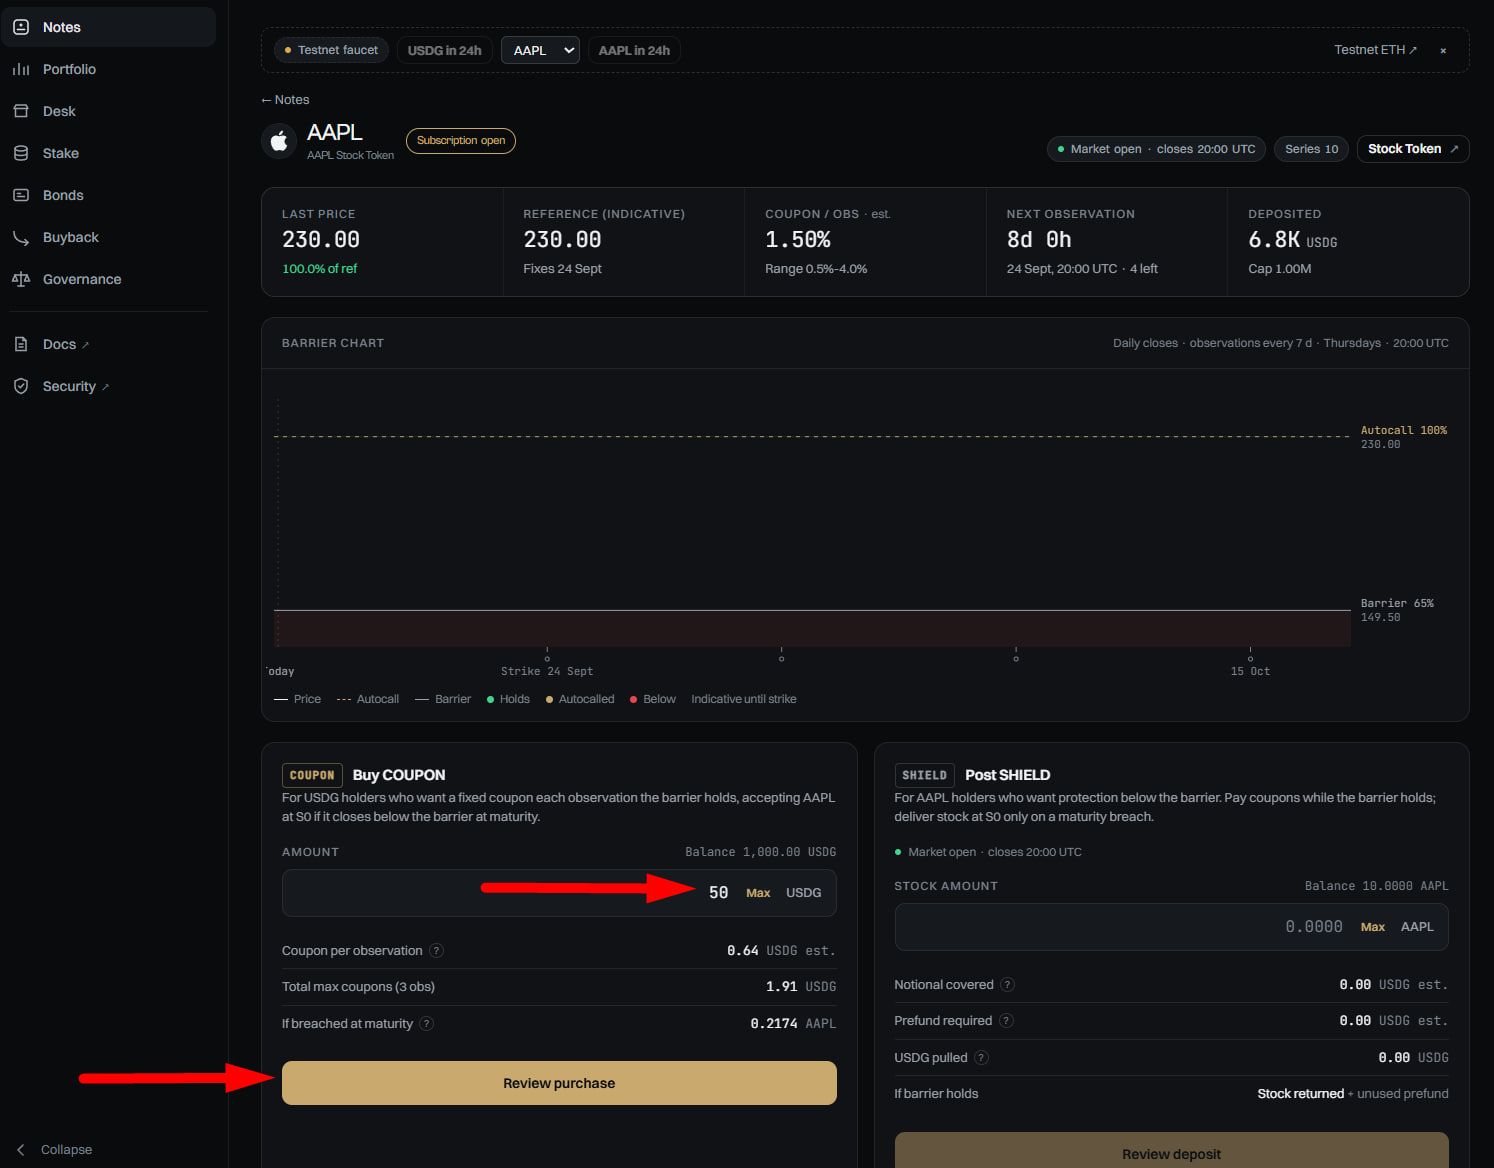Click the AAPL in 24h button
The height and width of the screenshot is (1168, 1494).
coord(634,50)
